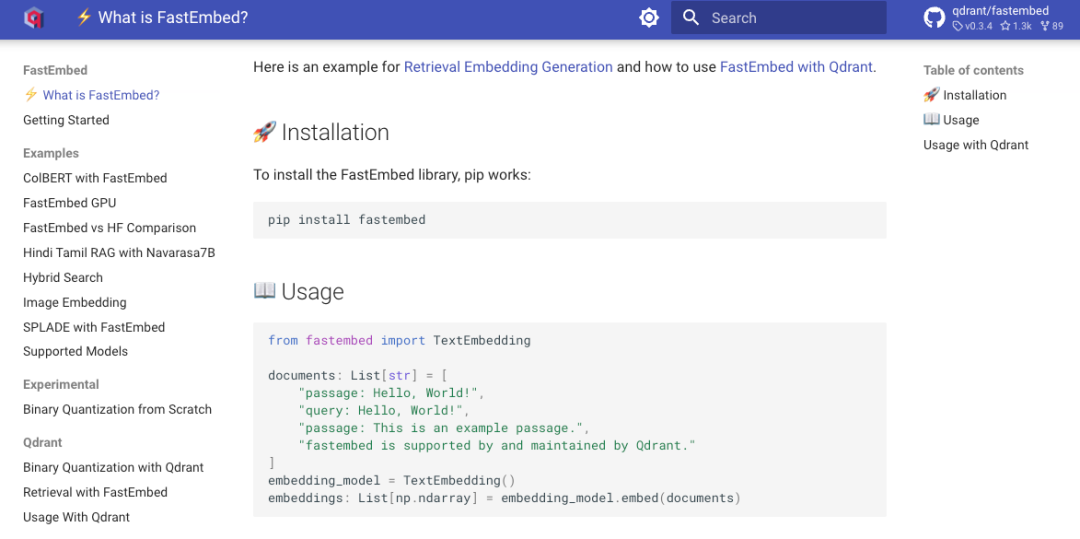Image resolution: width=1080 pixels, height=539 pixels.
Task: Click the 'embedding_model = TextEmbedding()' line
Action: point(391,480)
